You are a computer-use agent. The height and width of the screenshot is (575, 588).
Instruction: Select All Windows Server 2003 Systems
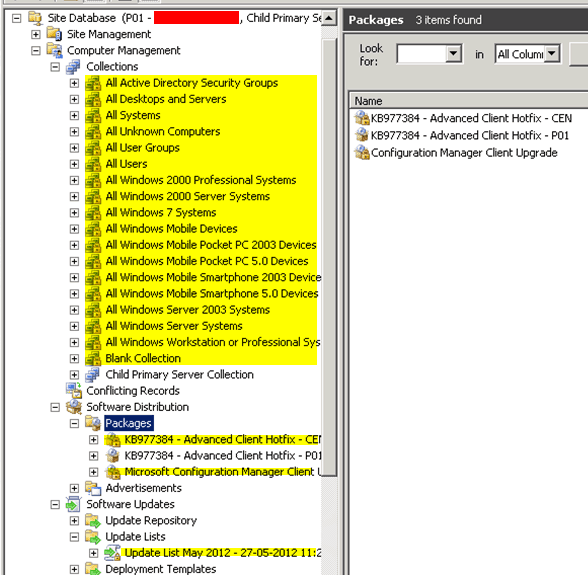188,310
